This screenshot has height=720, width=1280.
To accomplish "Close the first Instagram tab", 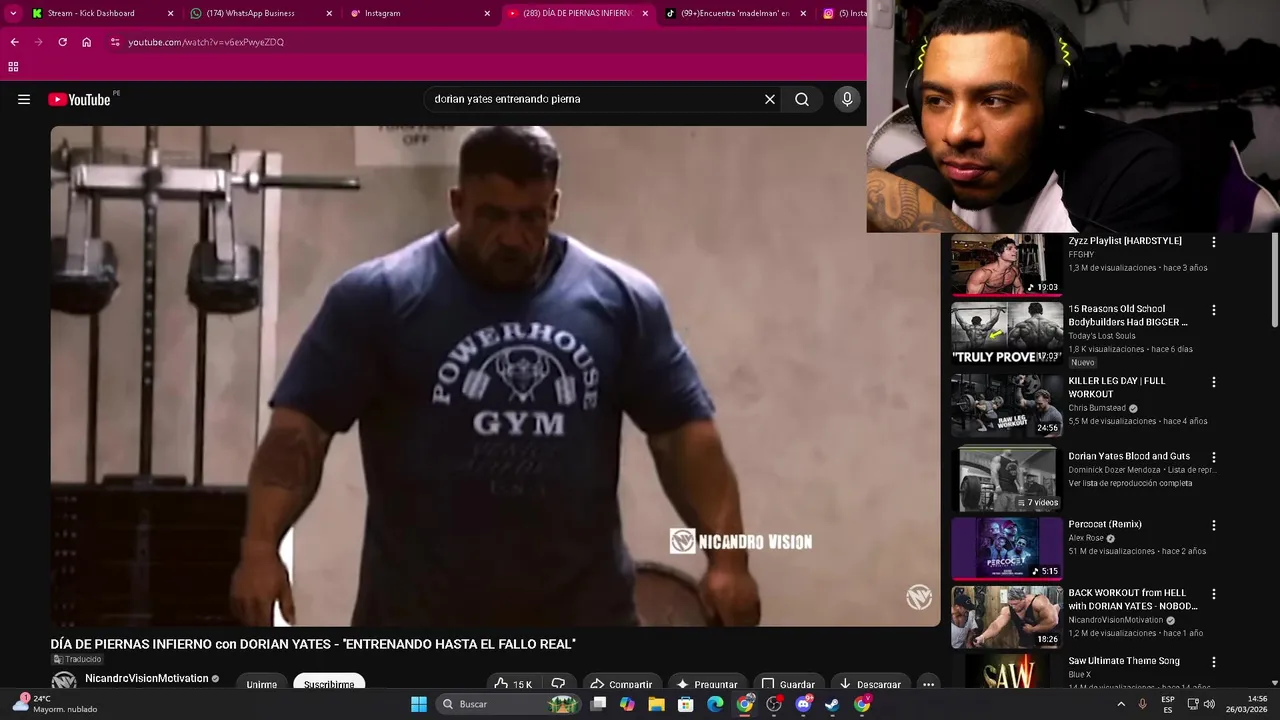I will point(487,13).
